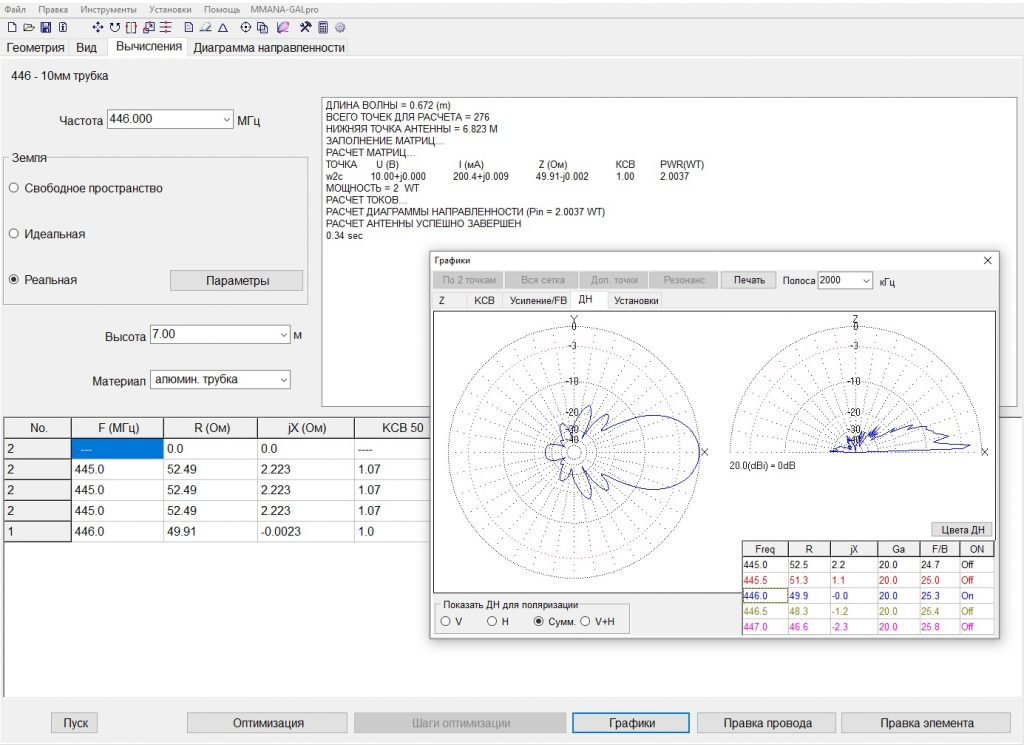The width and height of the screenshot is (1024, 745).
Task: Save with the floppy disk icon
Action: [45, 27]
